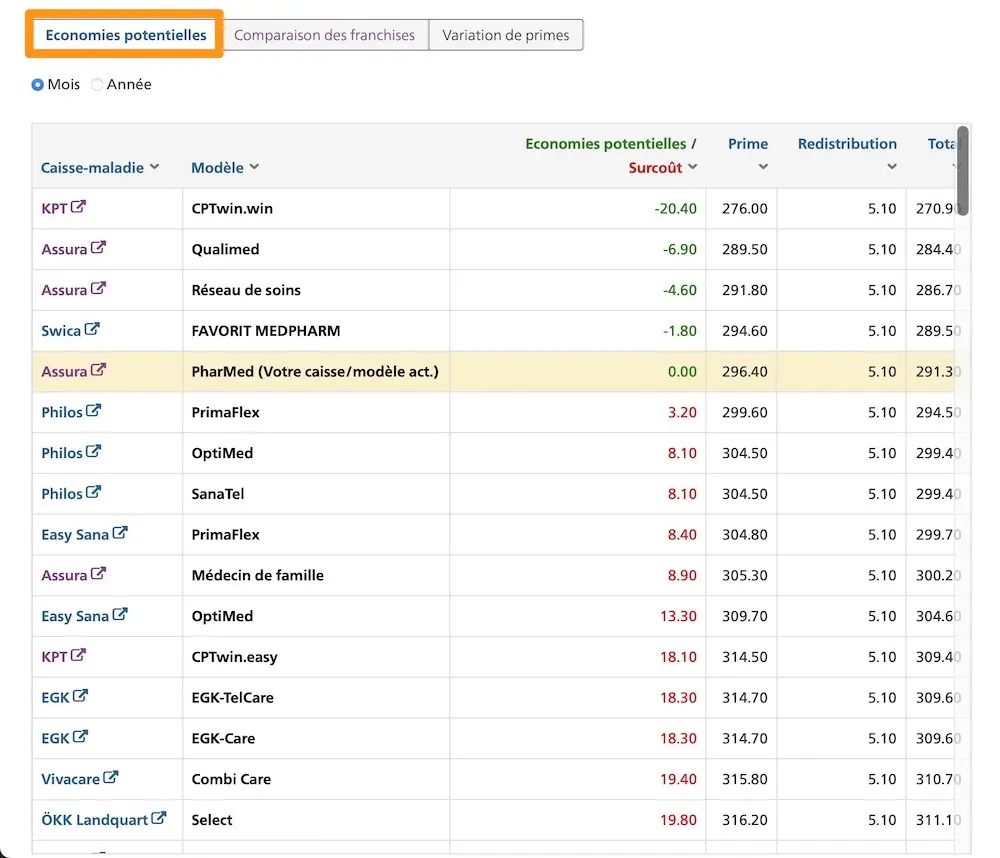
Task: Open EGK link in EGK-TelCare row
Action: tap(55, 698)
